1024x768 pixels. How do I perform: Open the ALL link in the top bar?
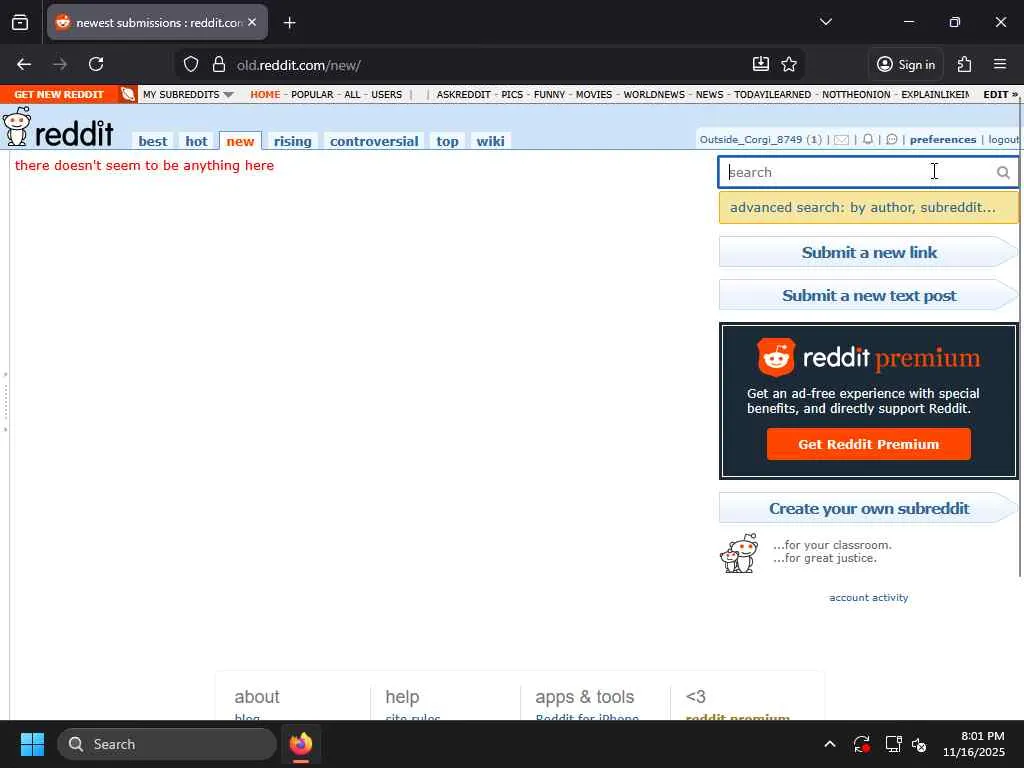(352, 95)
